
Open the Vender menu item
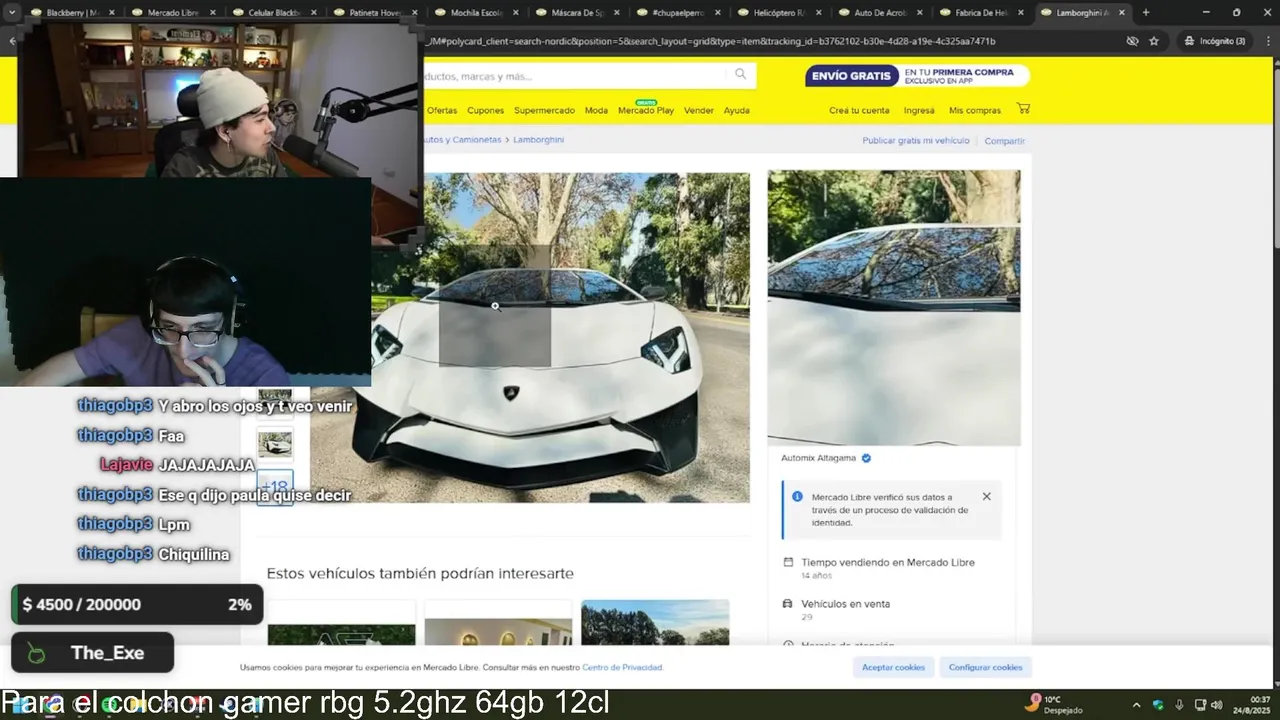click(x=699, y=110)
